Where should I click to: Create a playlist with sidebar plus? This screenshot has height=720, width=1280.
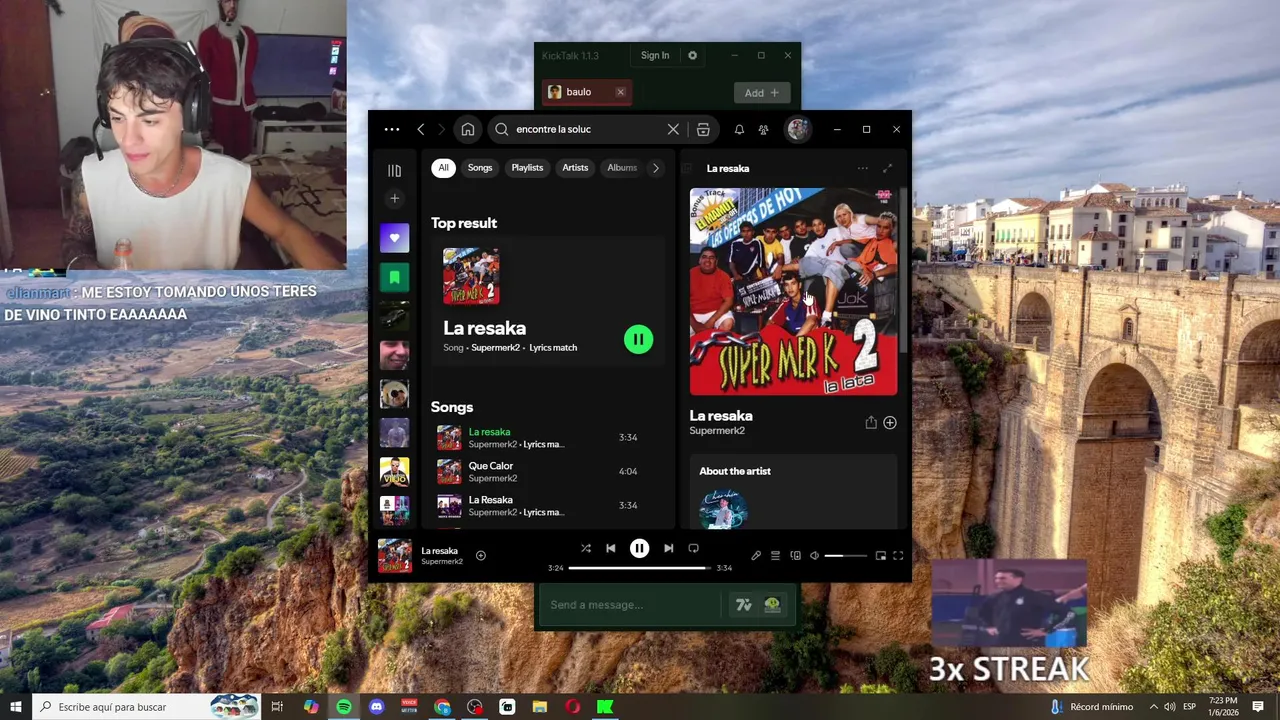tap(394, 198)
